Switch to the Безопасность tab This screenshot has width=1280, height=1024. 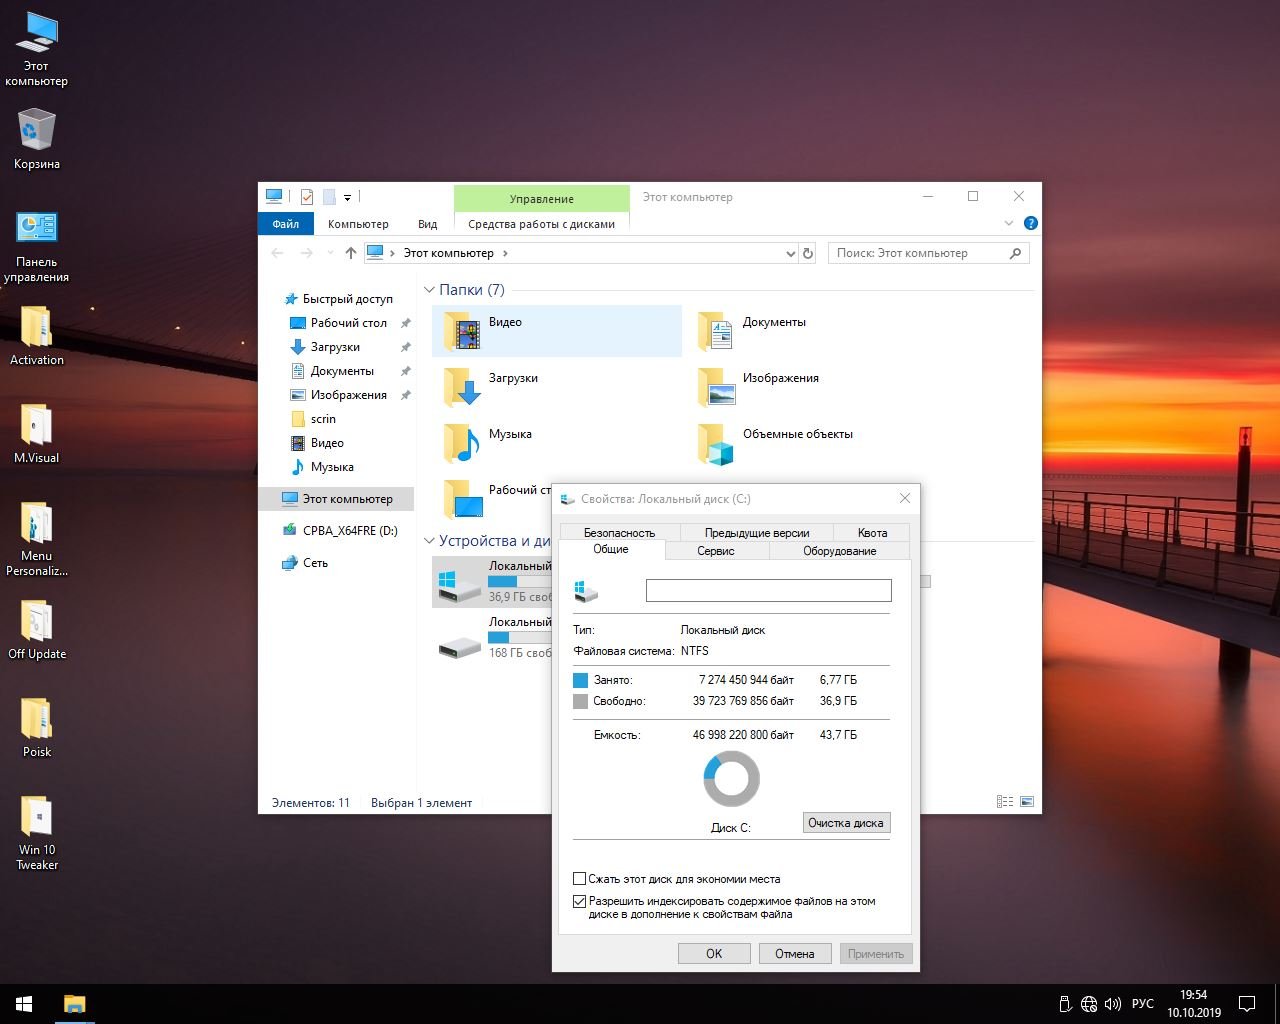(x=620, y=532)
